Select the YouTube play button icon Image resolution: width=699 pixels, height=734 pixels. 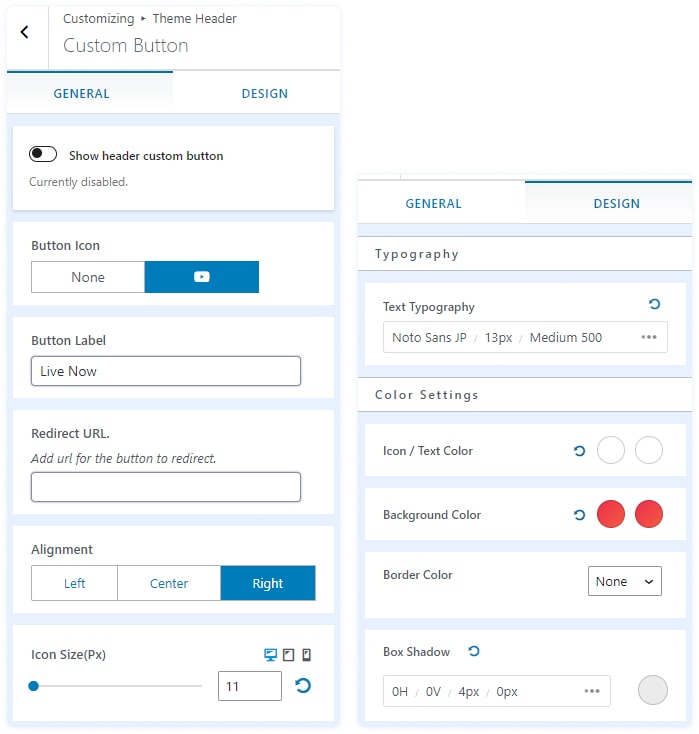[x=202, y=277]
